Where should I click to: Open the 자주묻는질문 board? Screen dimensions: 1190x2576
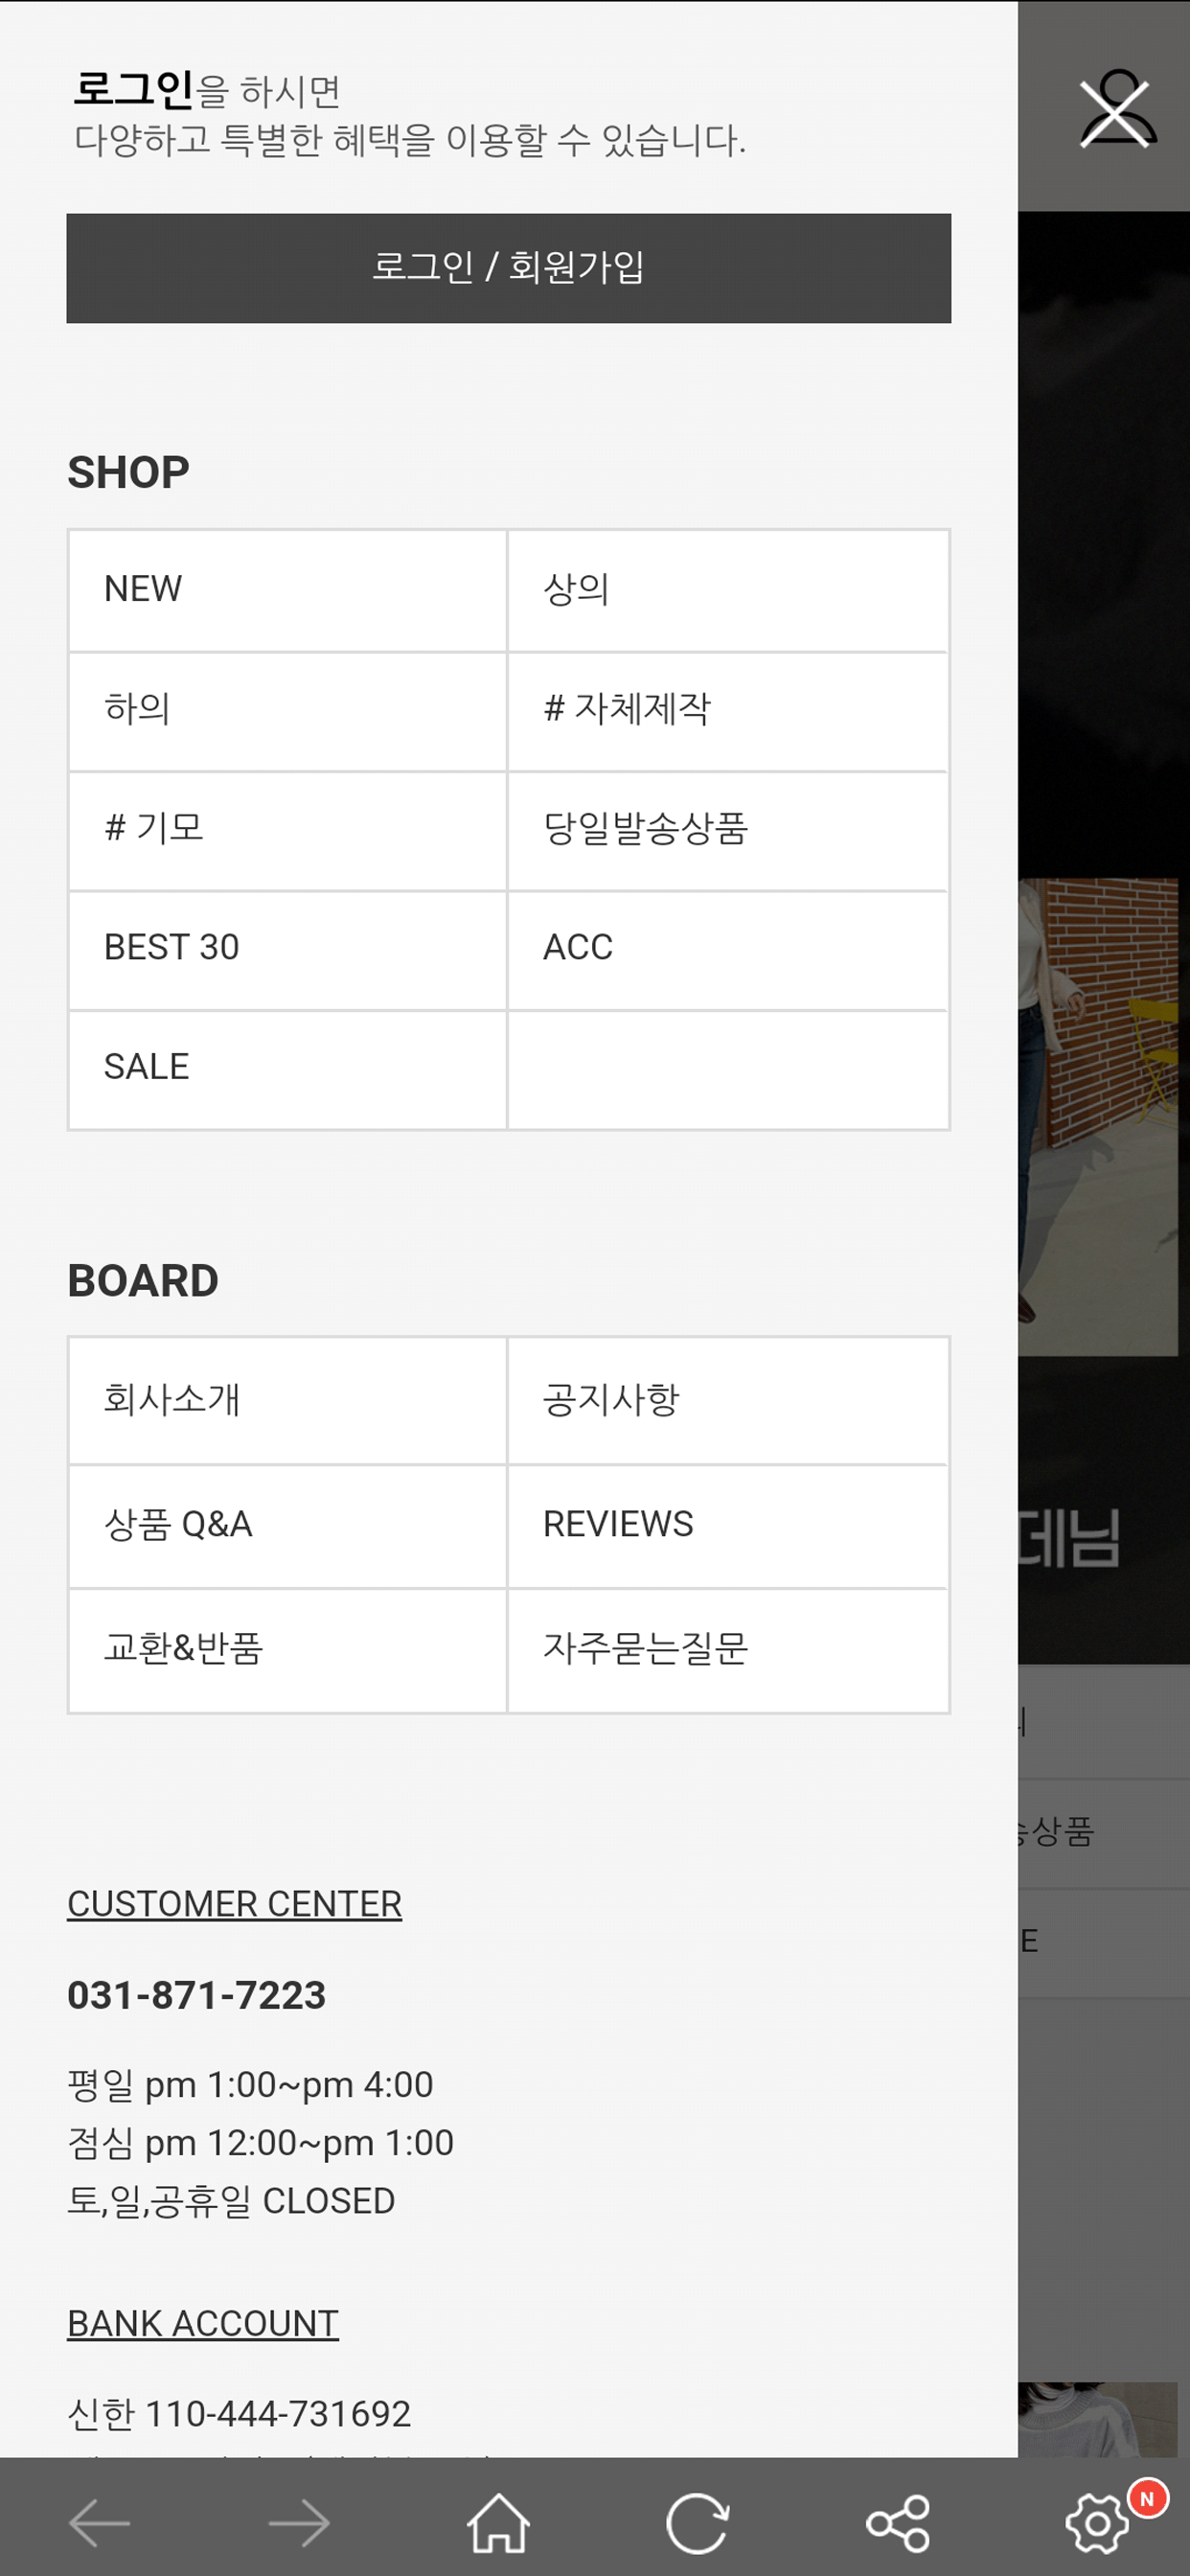tap(728, 1650)
